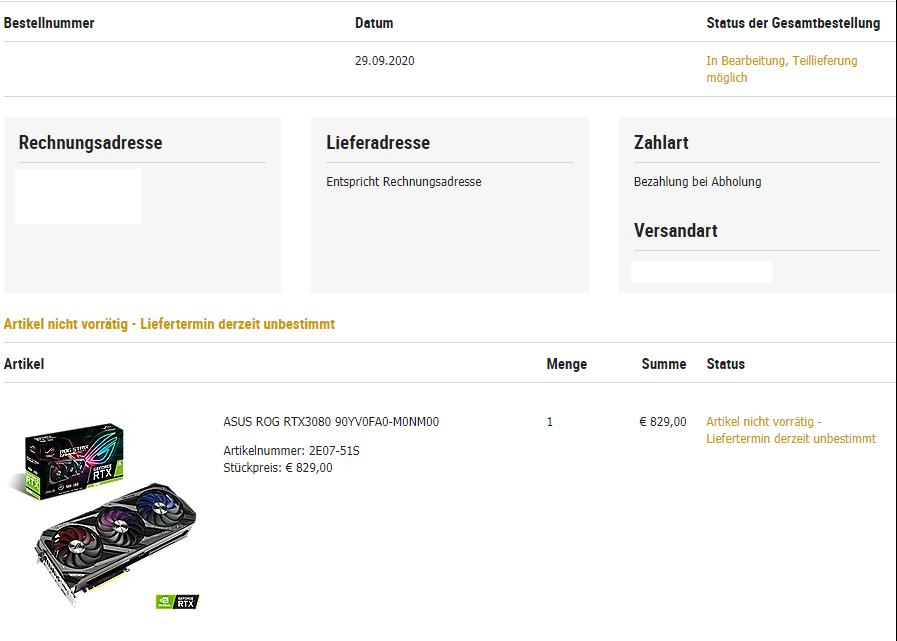Select the Artikelnummer 2E07-51S text
This screenshot has width=897, height=641.
291,451
